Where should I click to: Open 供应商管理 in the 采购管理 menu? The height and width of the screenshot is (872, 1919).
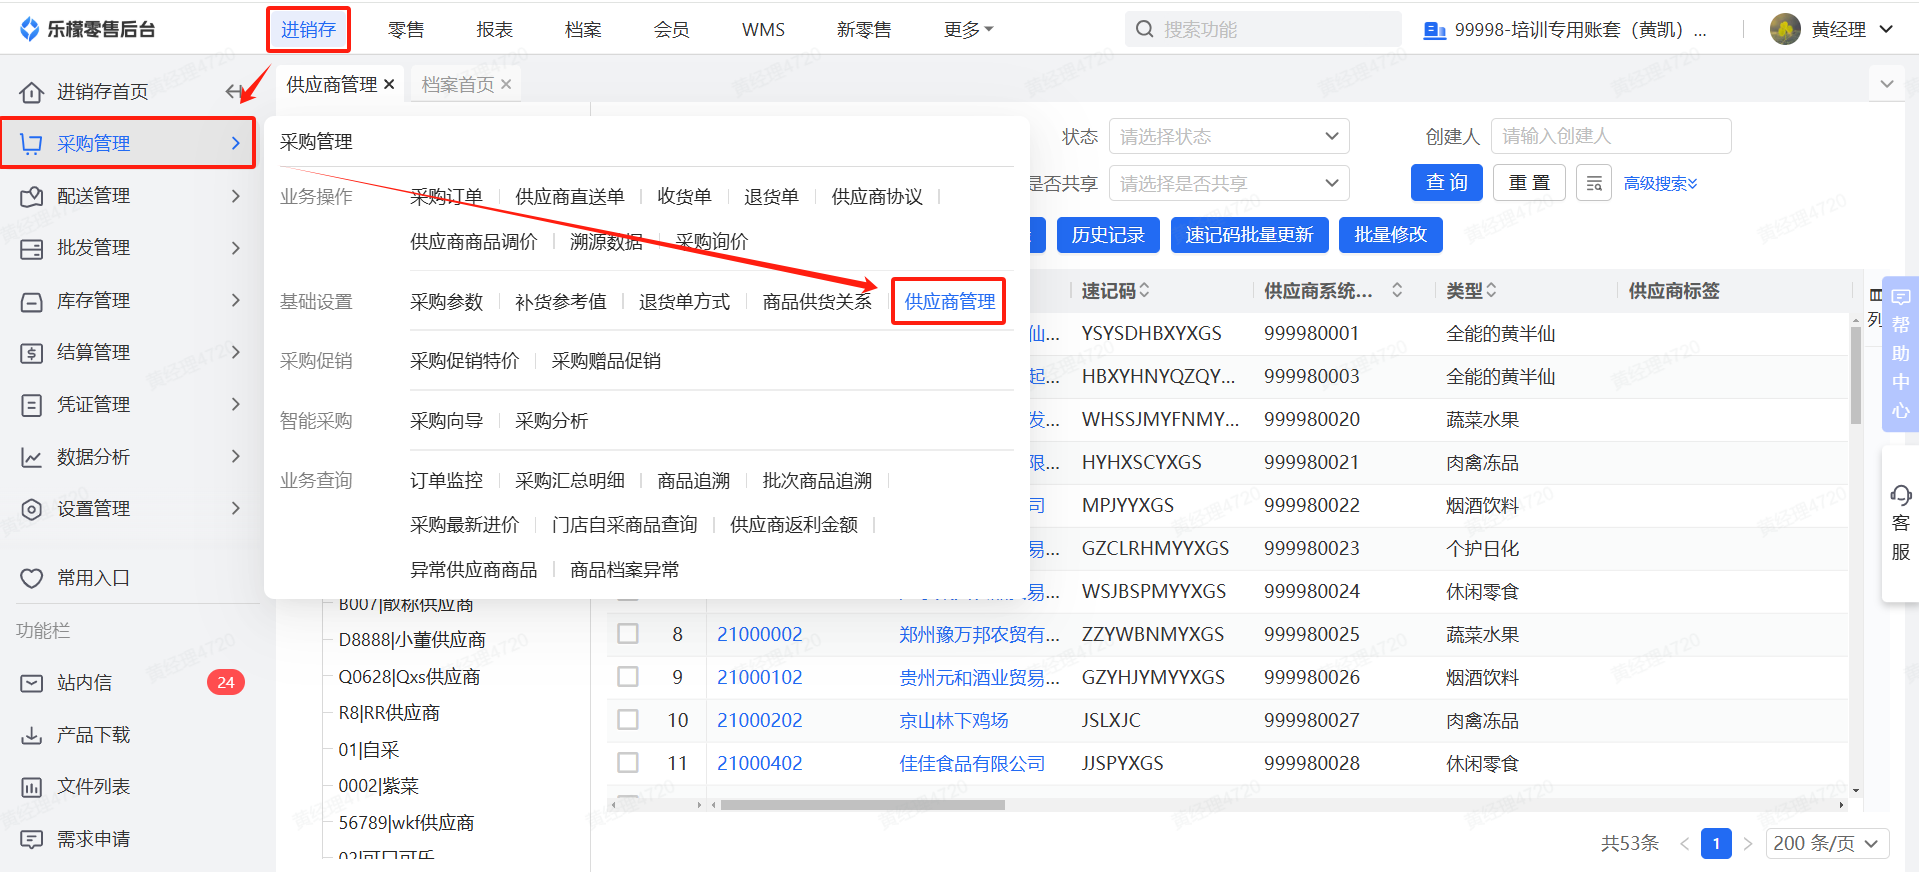point(949,302)
